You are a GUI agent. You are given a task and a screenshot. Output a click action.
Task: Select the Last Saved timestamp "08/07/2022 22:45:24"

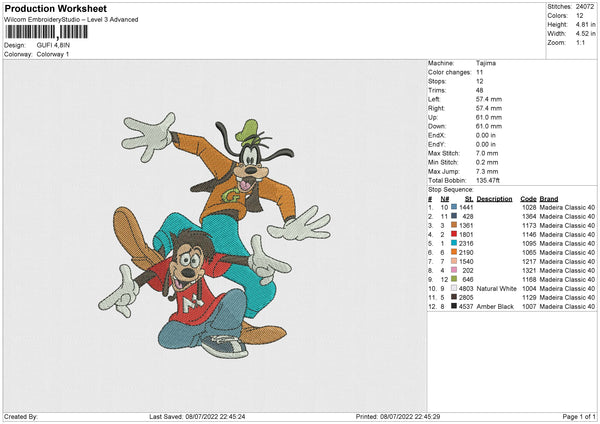[x=215, y=416]
